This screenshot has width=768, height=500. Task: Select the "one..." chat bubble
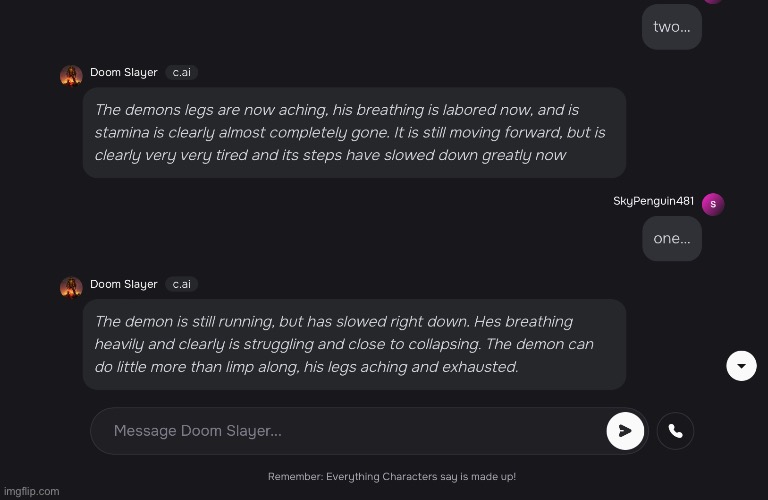coord(671,239)
